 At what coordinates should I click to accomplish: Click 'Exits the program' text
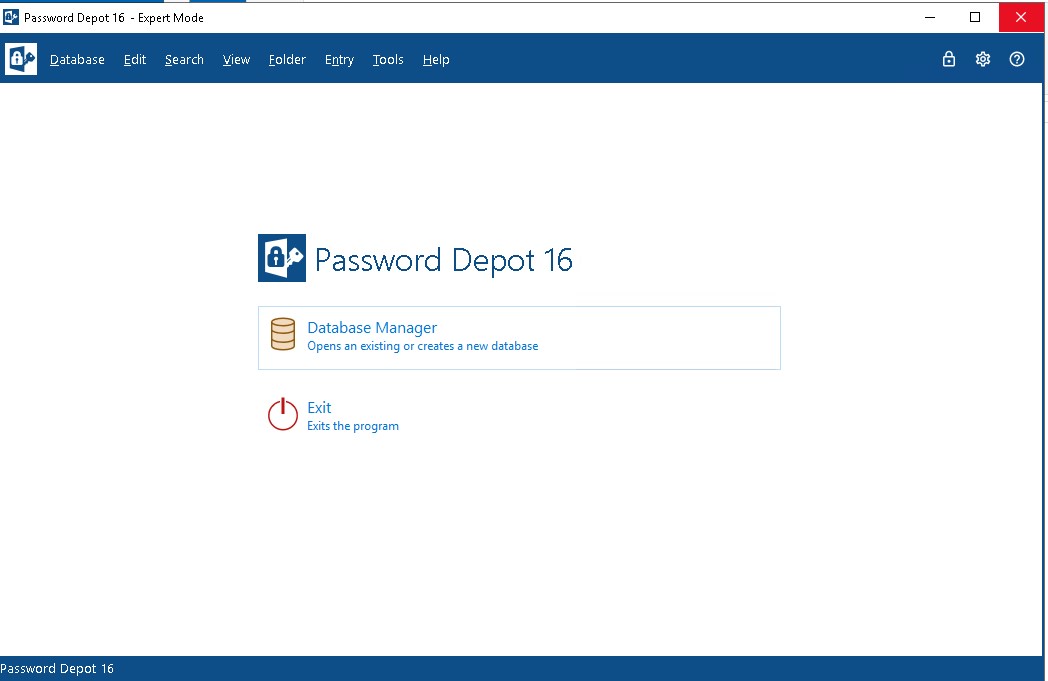tap(353, 426)
